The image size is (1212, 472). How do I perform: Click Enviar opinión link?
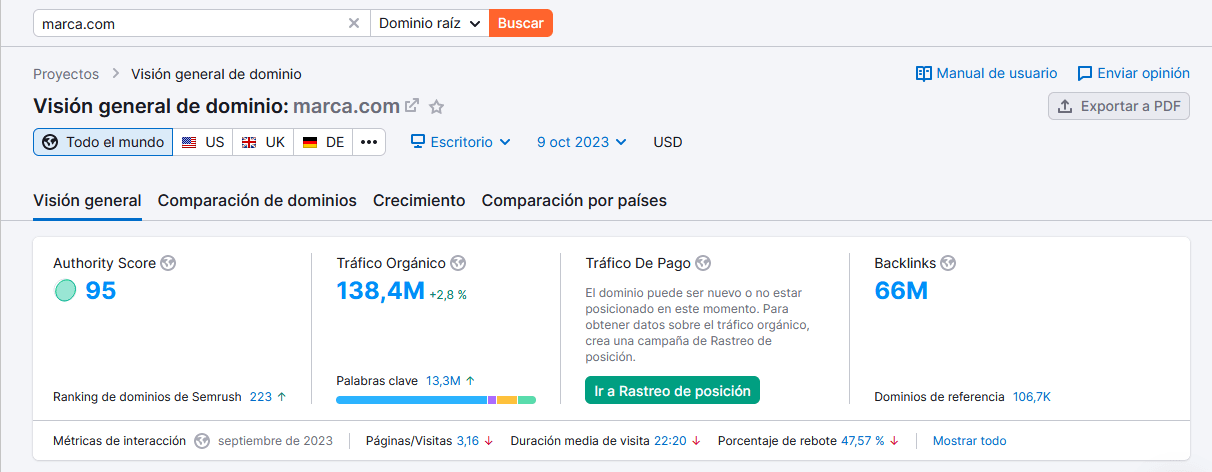[1133, 73]
